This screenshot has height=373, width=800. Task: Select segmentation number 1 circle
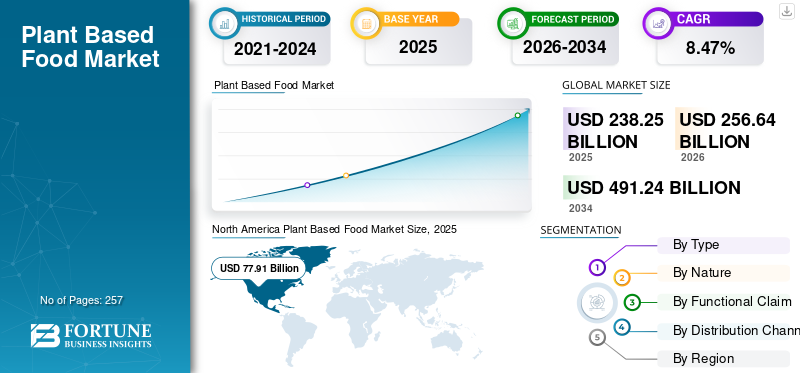pyautogui.click(x=597, y=267)
